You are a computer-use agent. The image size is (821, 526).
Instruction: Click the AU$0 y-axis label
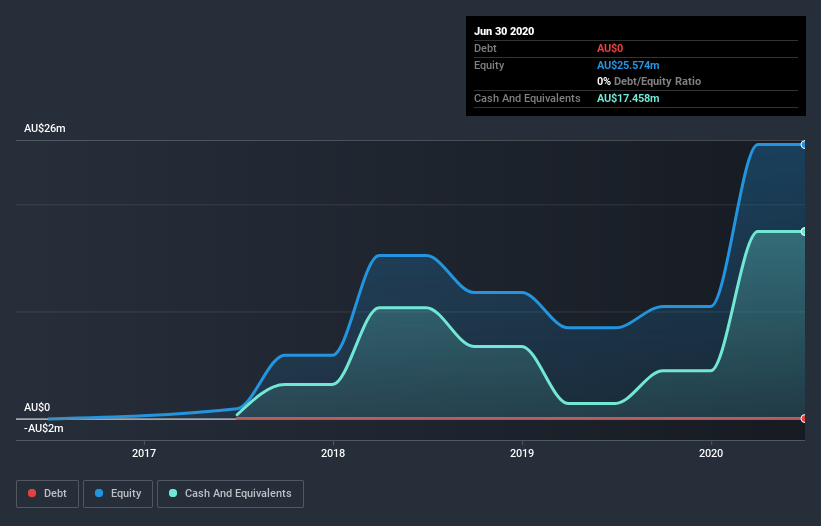pyautogui.click(x=37, y=407)
